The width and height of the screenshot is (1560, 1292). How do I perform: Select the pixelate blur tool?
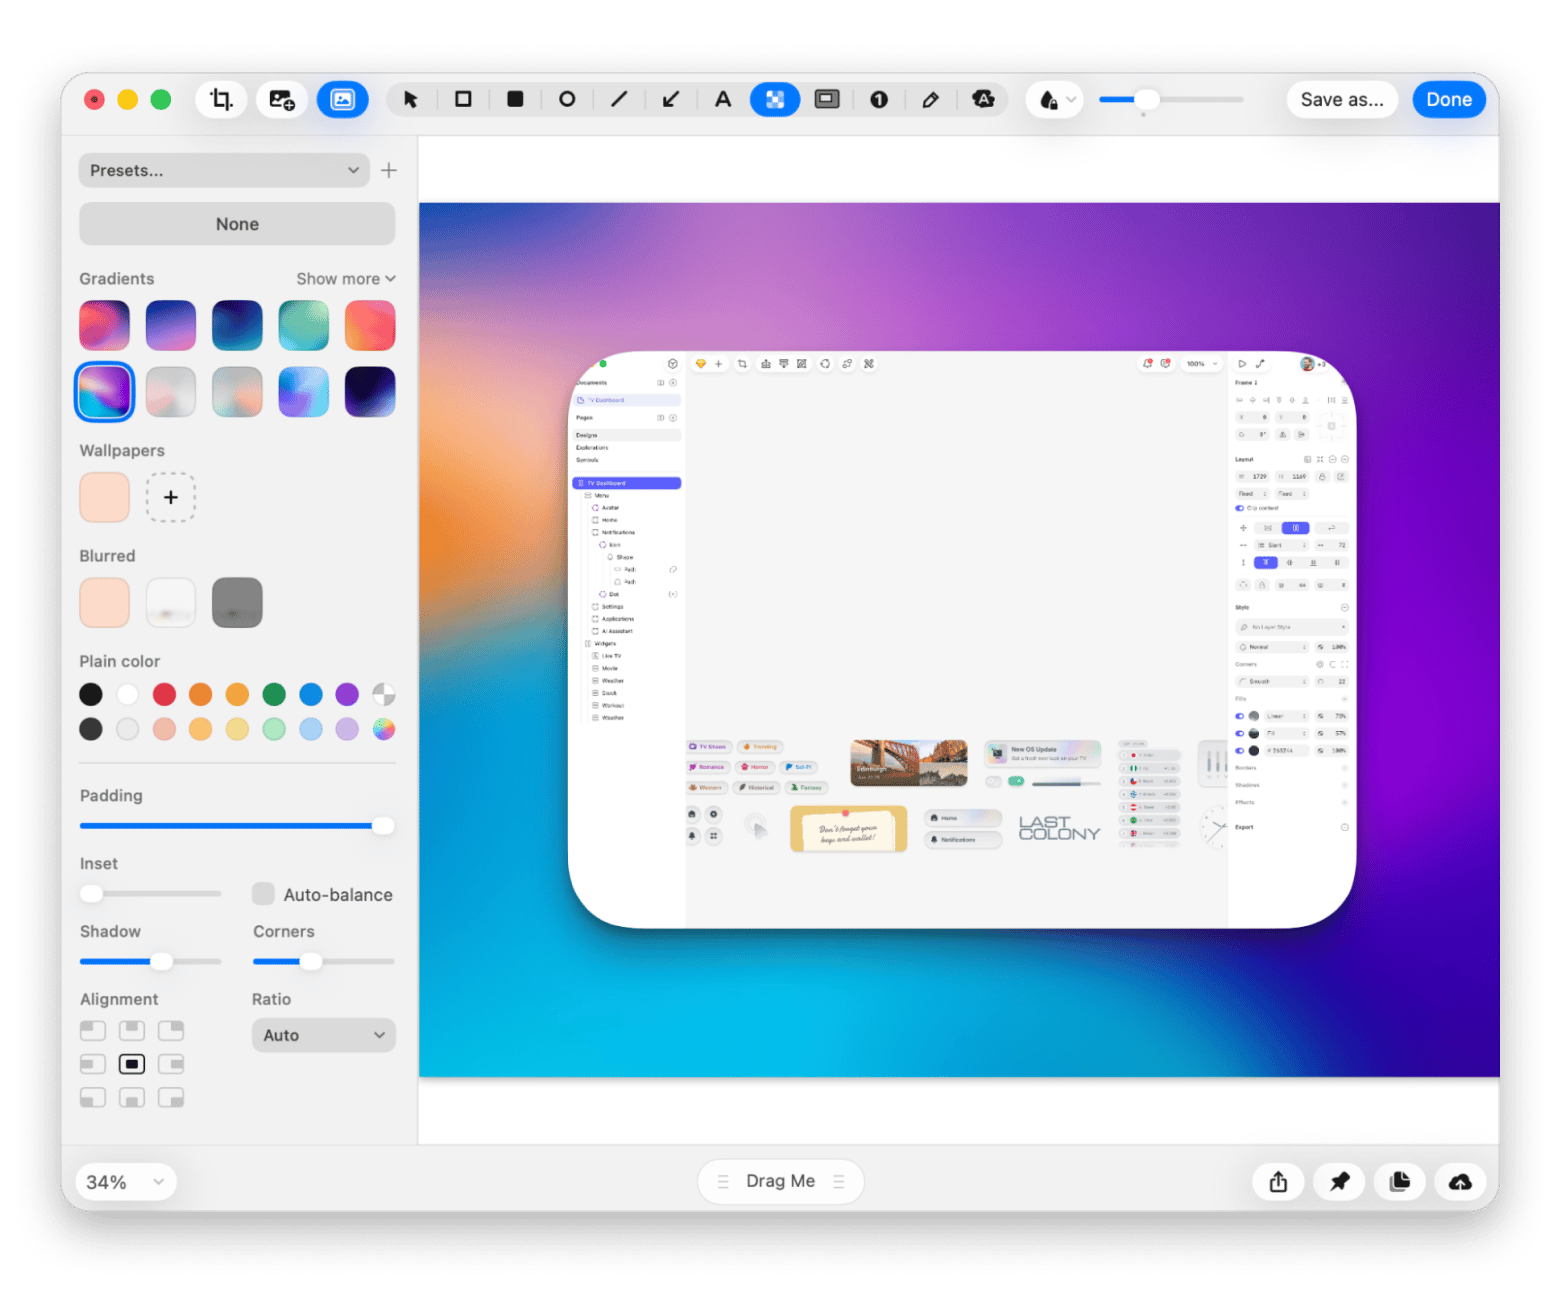775,100
